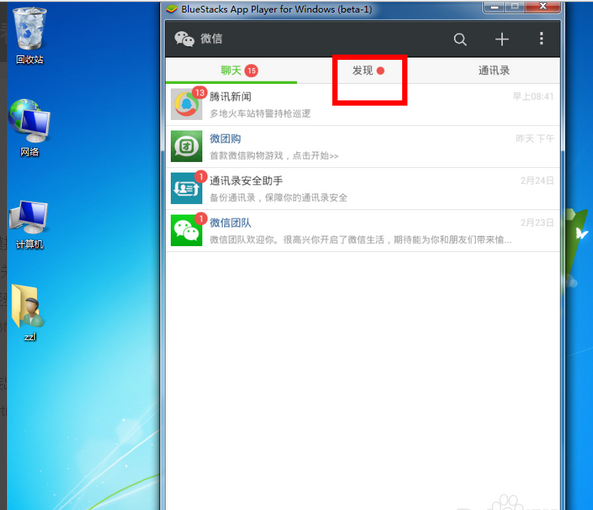Open the 通讯录安全助手 avatar icon
The image size is (593, 510).
(x=186, y=188)
